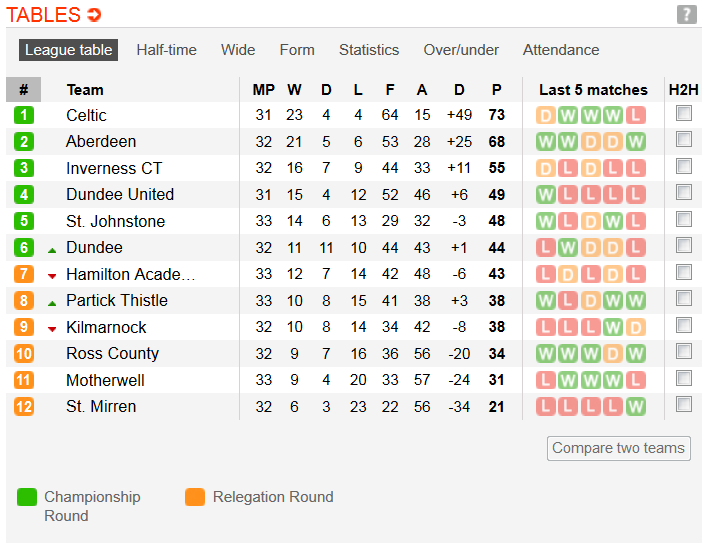Click Celtic's green position 1 badge
The height and width of the screenshot is (548, 709).
click(x=24, y=115)
